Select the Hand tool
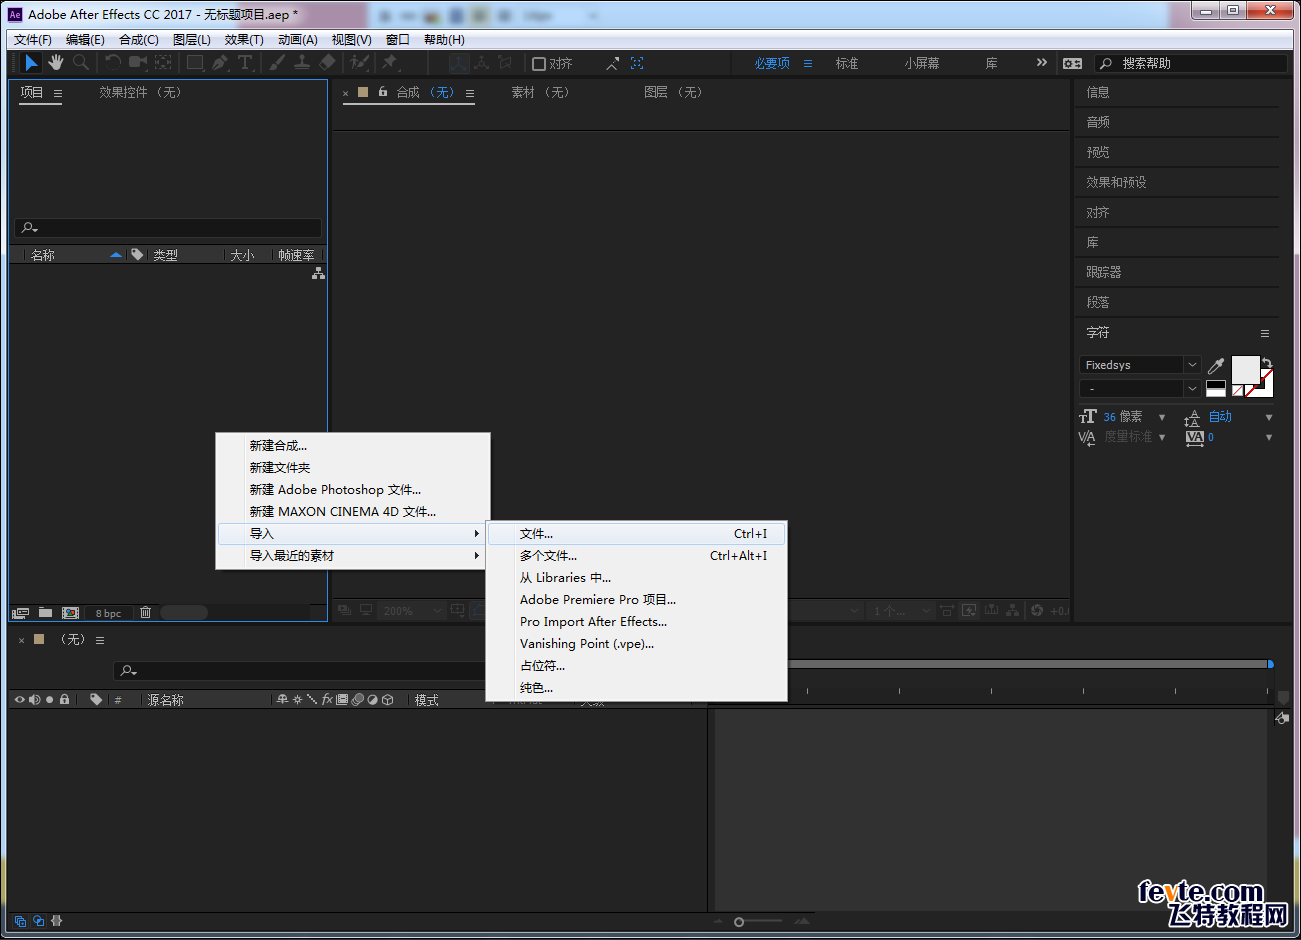 tap(56, 63)
